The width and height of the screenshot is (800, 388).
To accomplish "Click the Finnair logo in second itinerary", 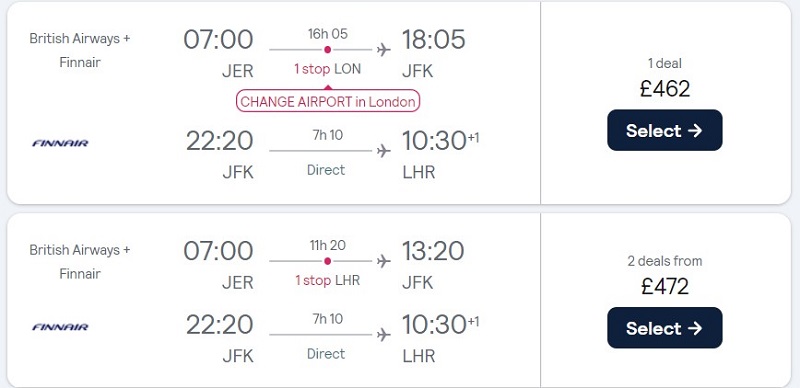I will [x=60, y=327].
